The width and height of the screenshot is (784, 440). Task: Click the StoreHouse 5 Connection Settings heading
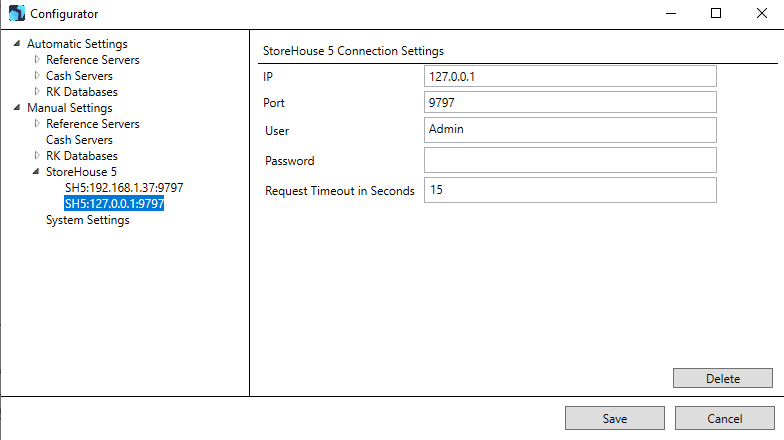coord(353,51)
